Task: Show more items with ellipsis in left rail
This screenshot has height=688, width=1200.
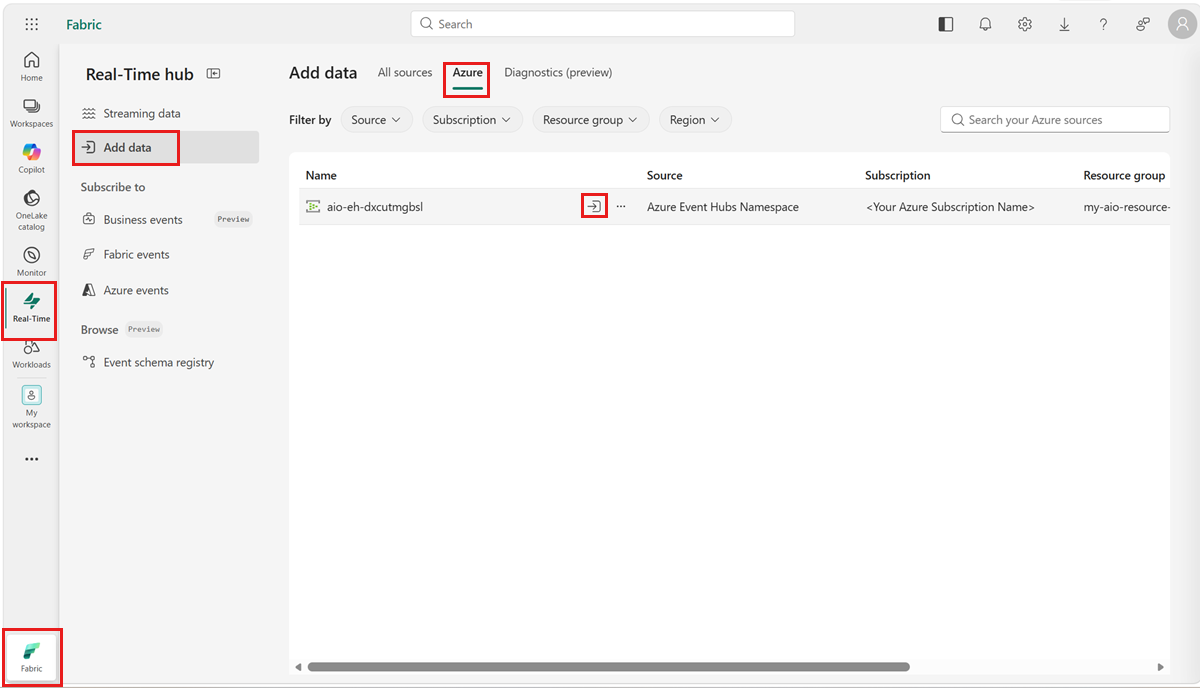Action: pyautogui.click(x=31, y=459)
